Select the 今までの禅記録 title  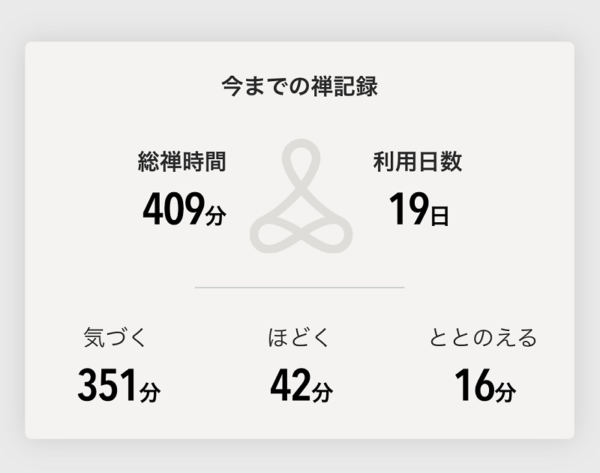tap(300, 86)
